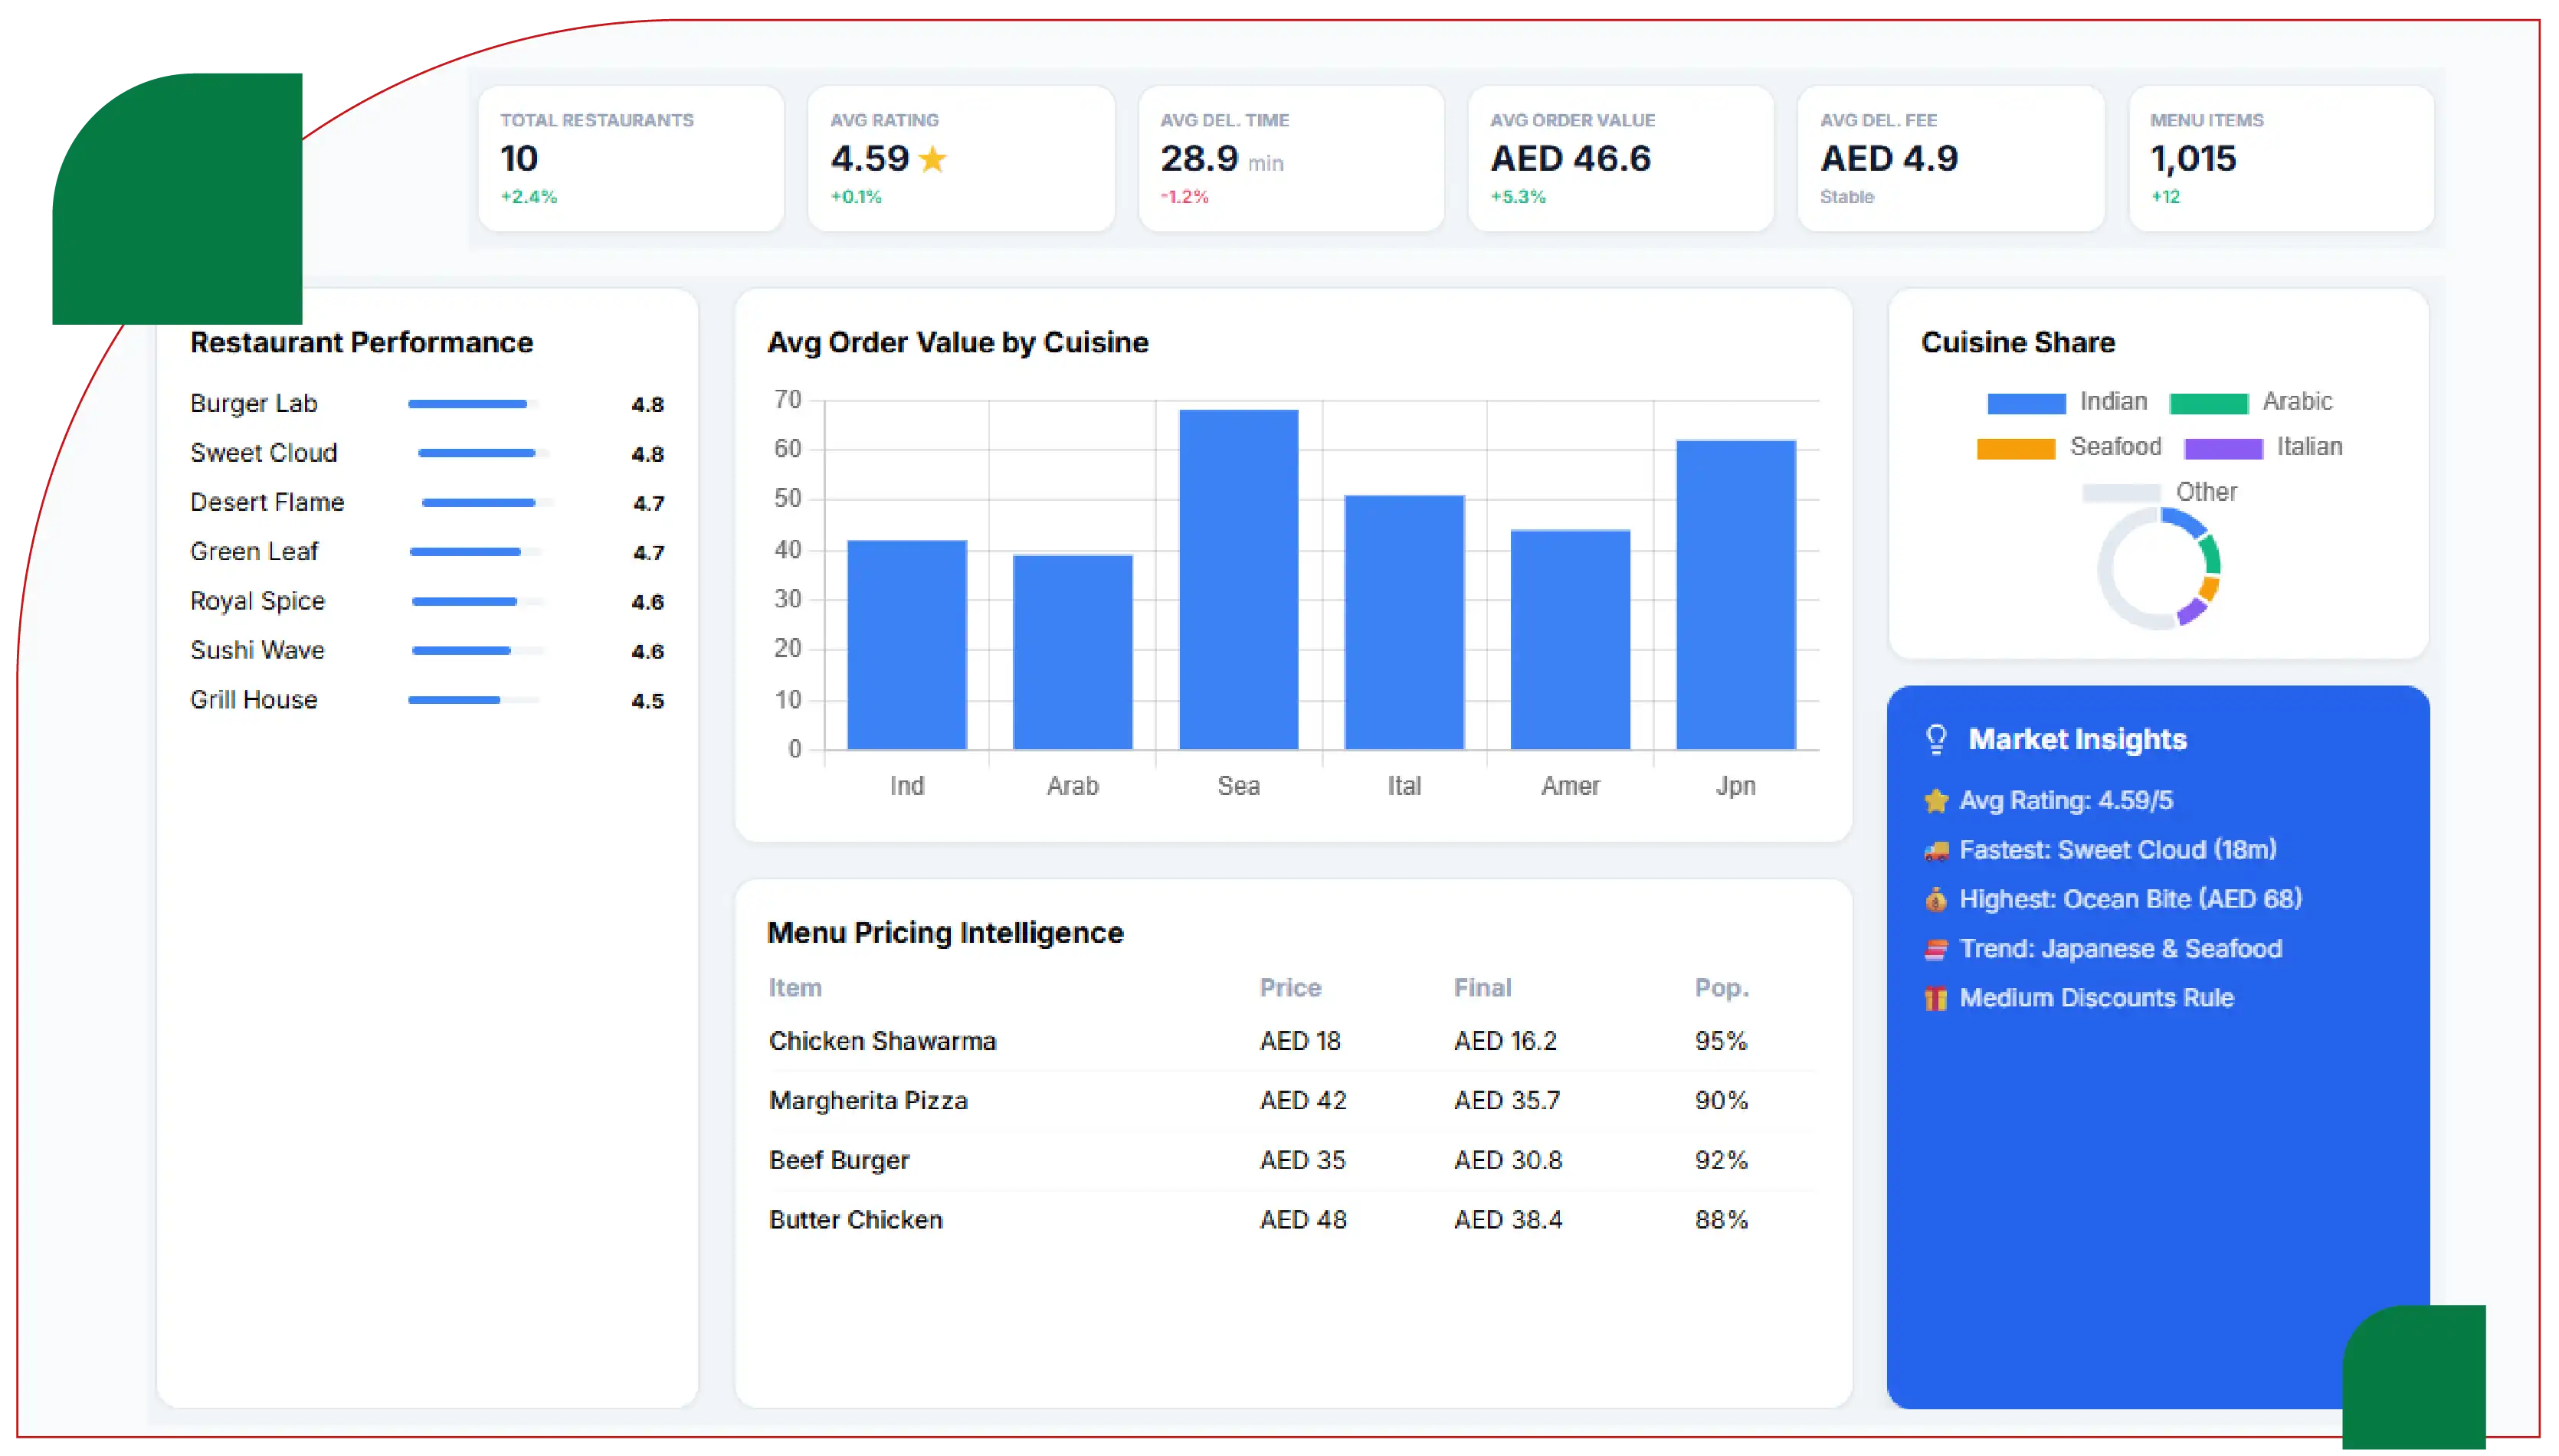Click the gold star in Avg Rating card

pos(932,159)
